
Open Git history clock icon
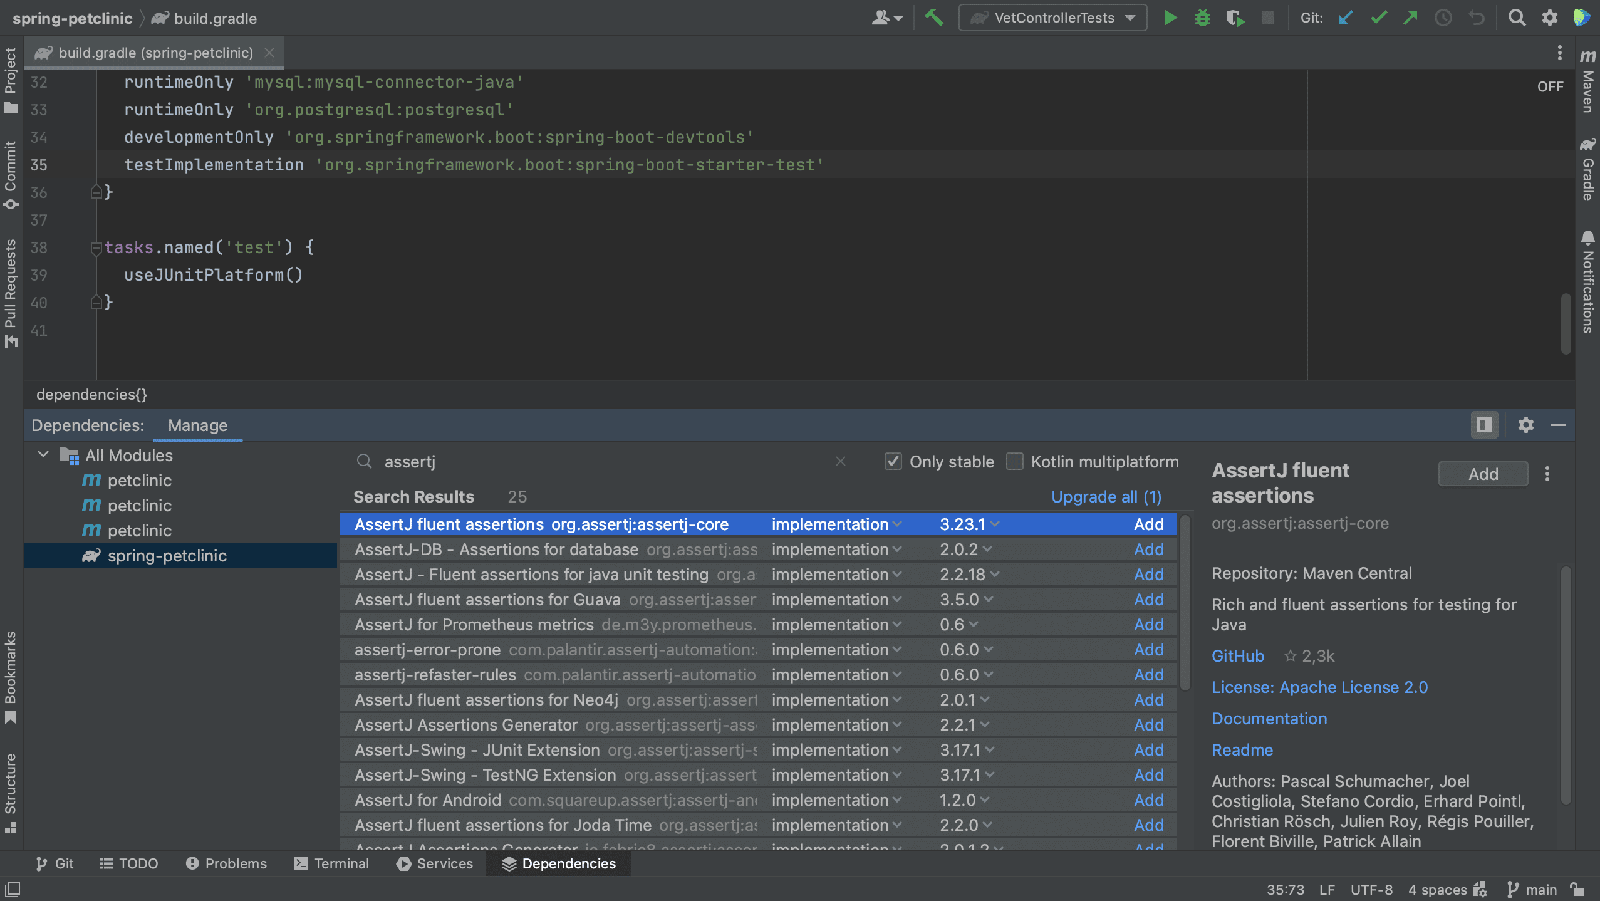tap(1443, 17)
